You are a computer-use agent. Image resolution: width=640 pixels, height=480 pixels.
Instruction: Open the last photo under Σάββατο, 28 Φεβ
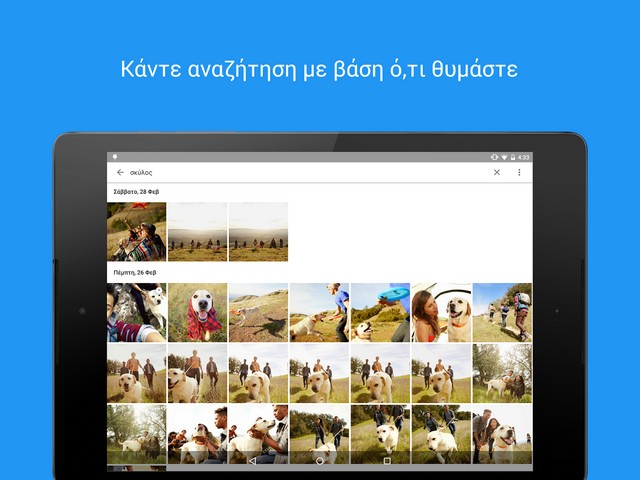pos(258,232)
